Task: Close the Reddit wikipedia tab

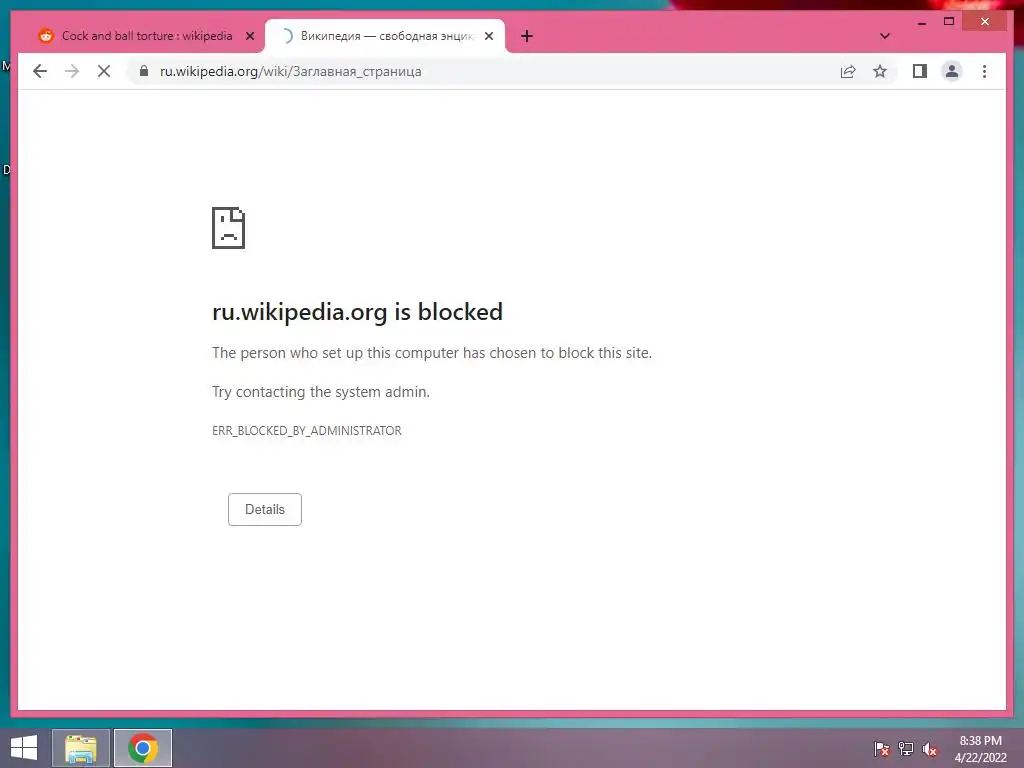Action: tap(249, 36)
